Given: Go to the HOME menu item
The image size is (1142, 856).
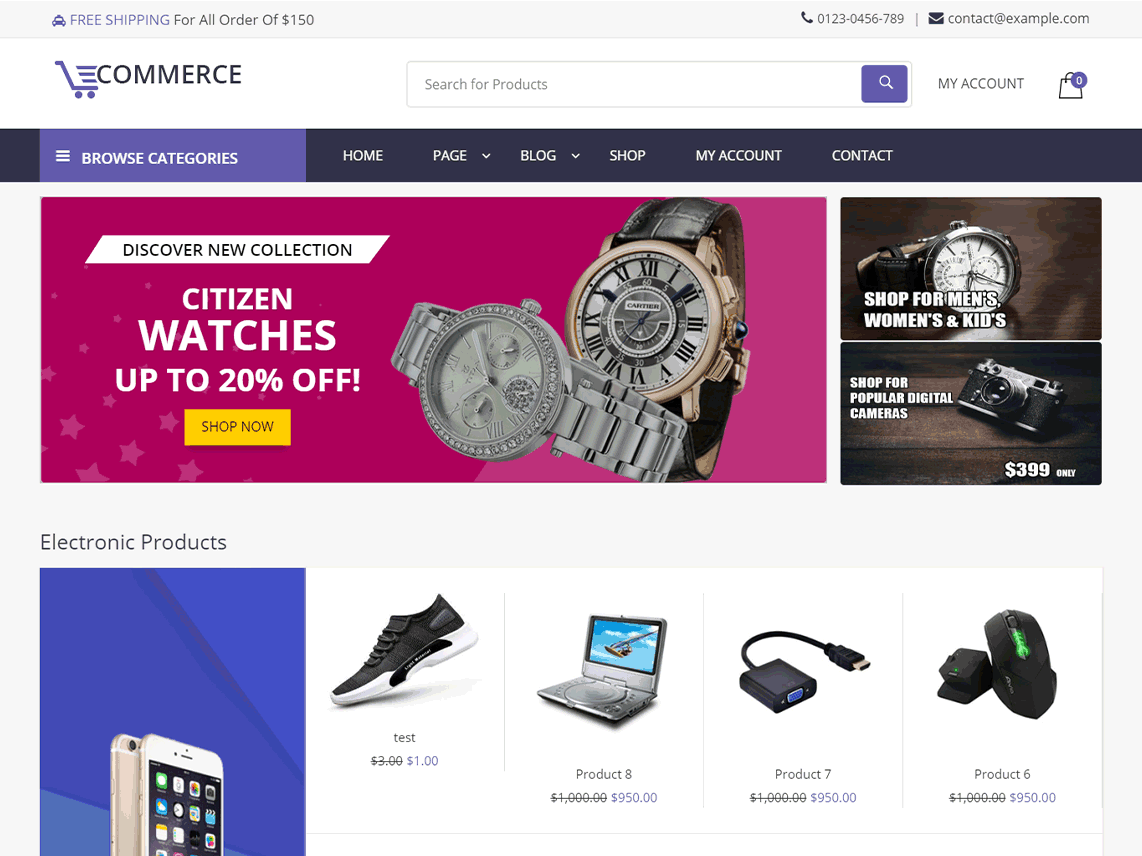Looking at the screenshot, I should [x=363, y=156].
